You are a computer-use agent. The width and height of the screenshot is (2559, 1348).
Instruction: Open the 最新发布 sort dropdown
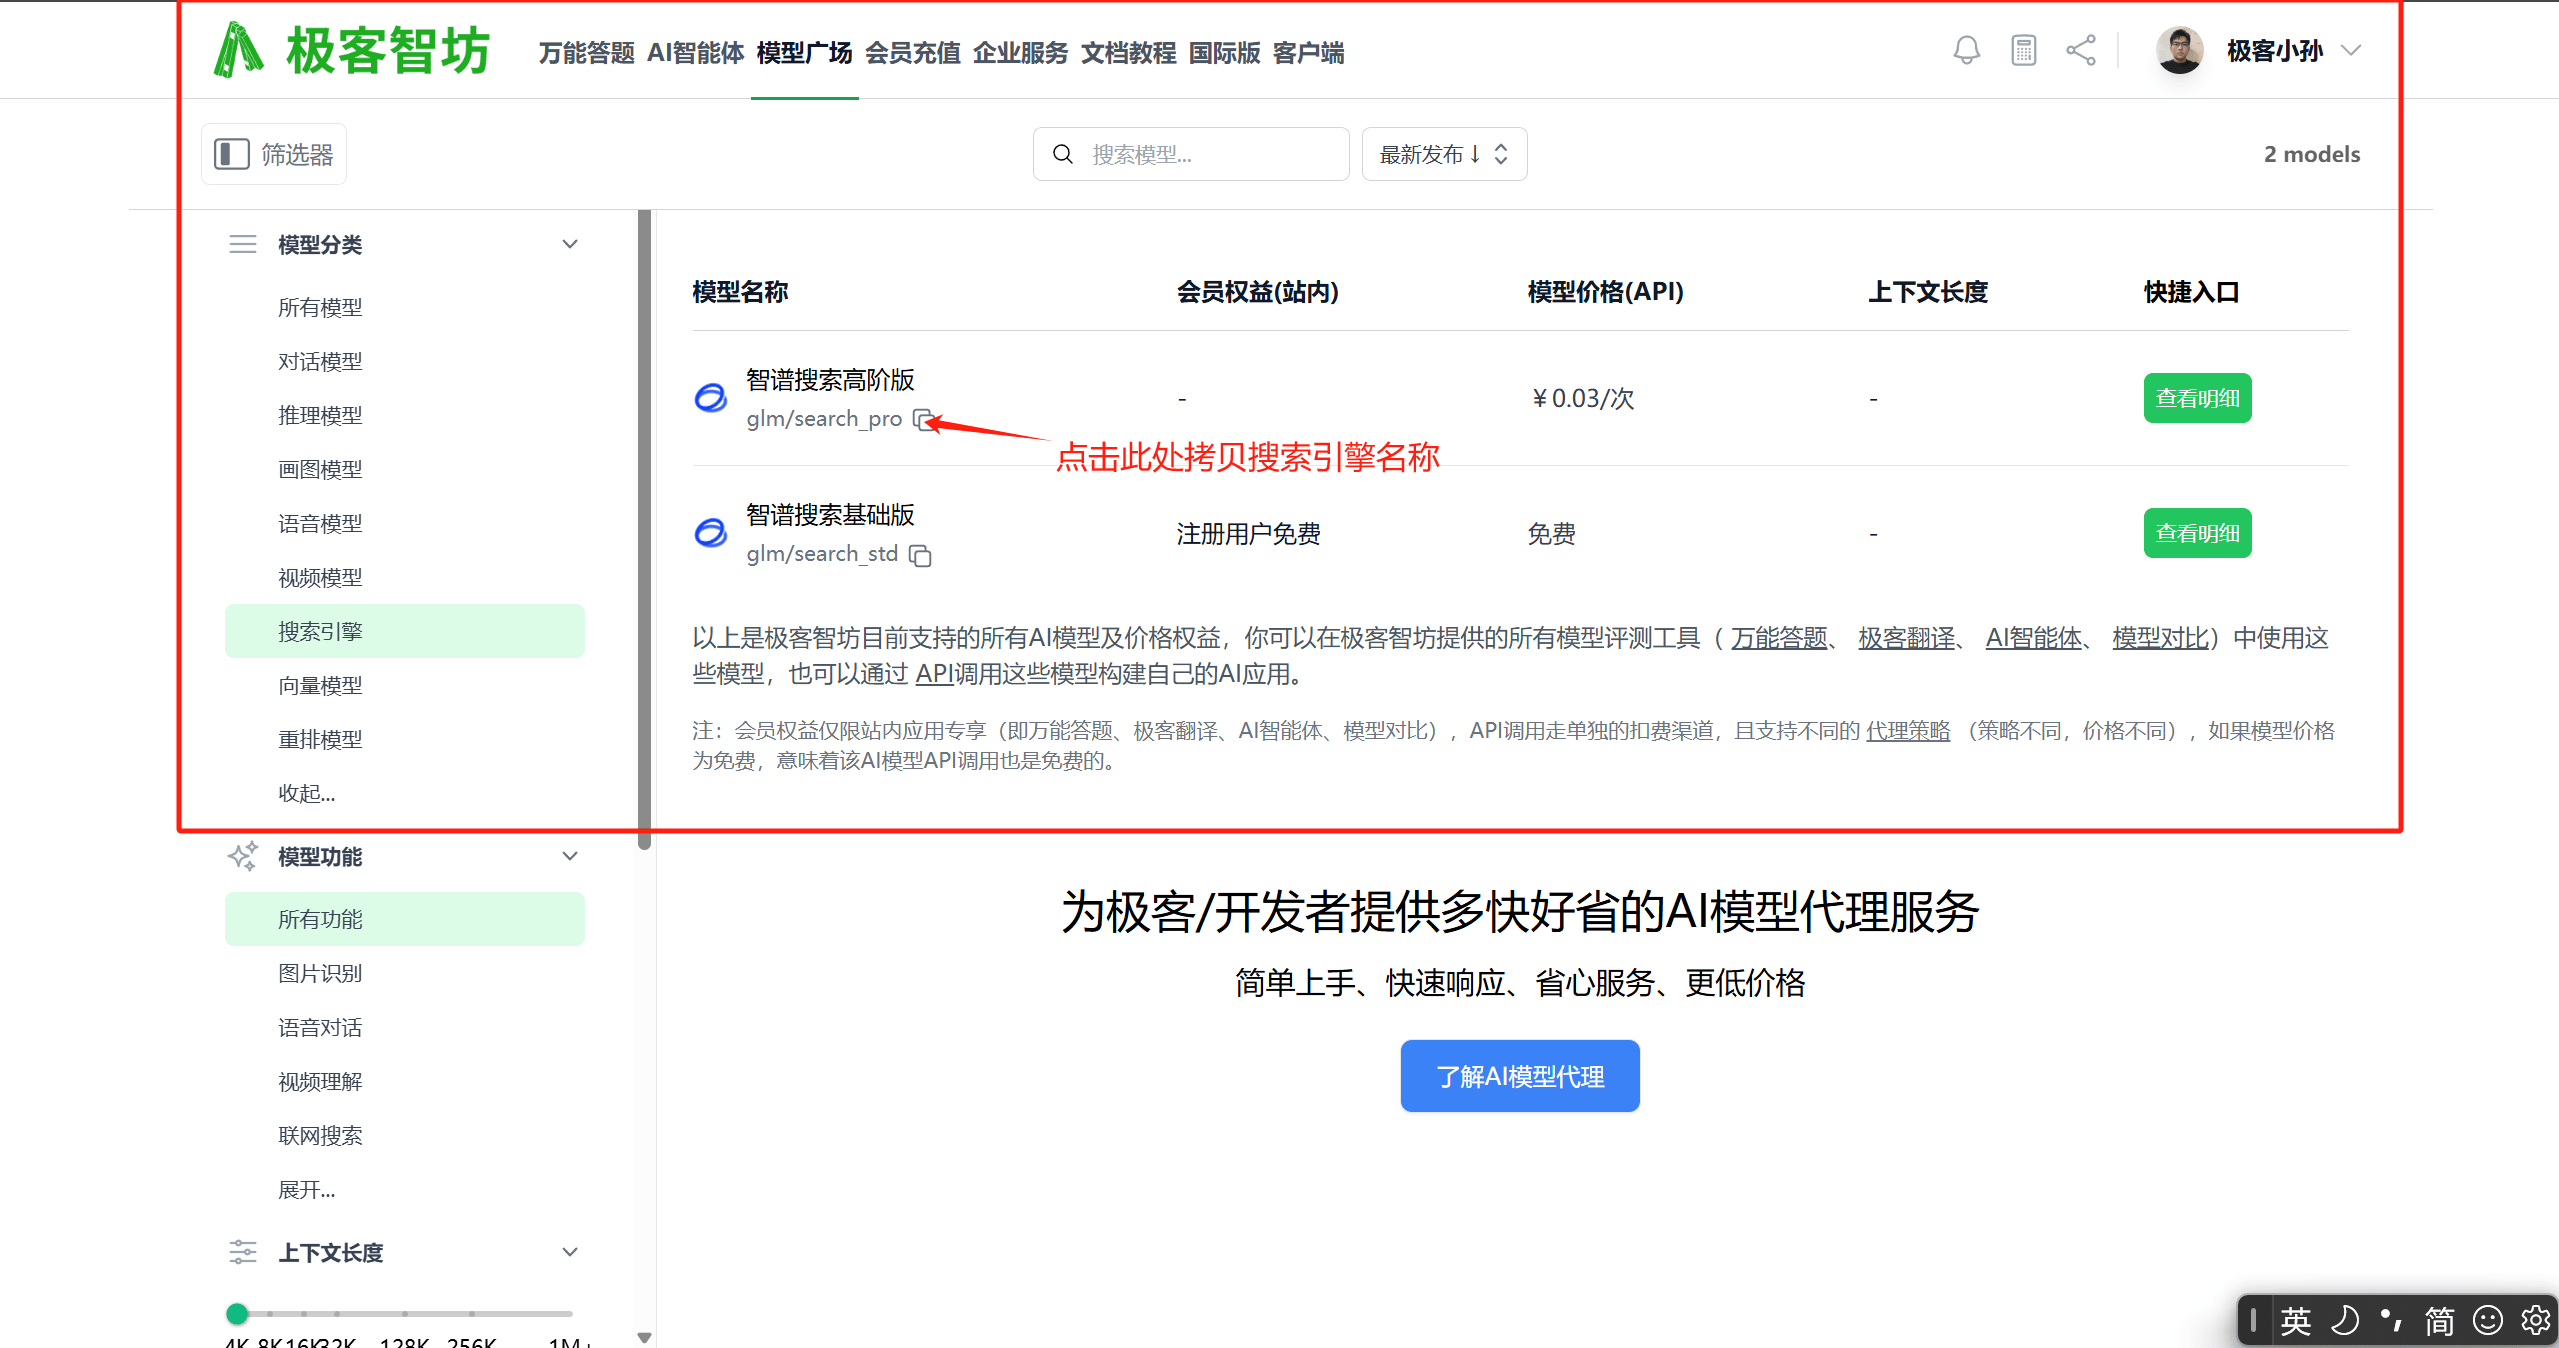click(x=1444, y=154)
